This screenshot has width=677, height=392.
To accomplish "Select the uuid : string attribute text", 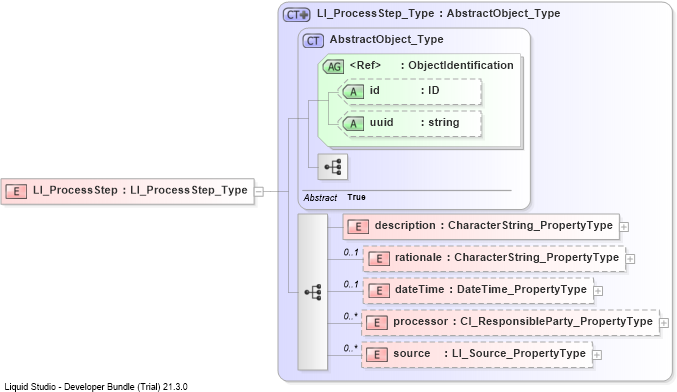I will click(414, 122).
